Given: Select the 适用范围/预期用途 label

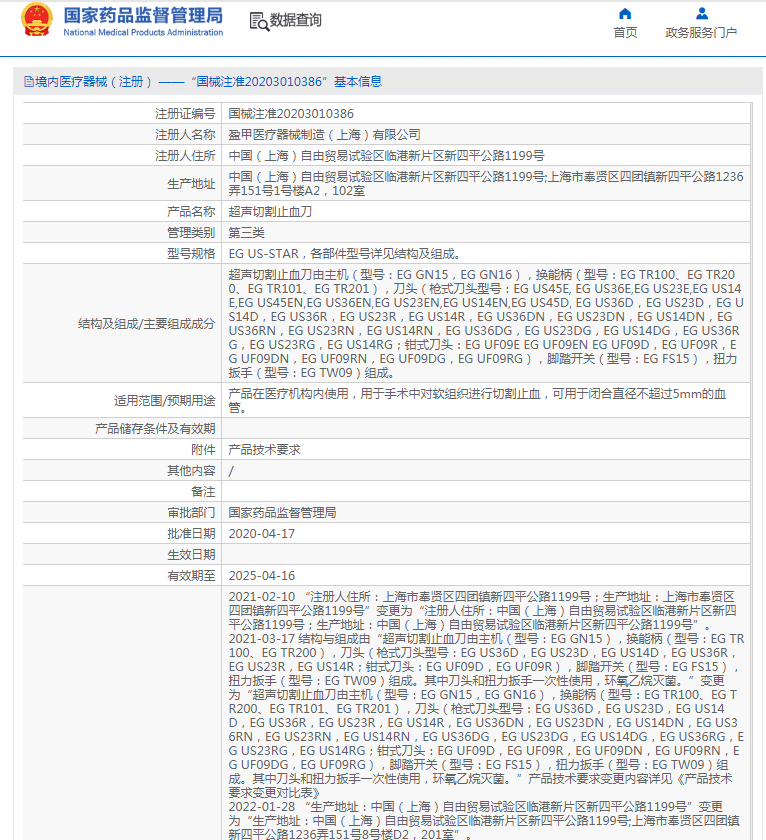Looking at the screenshot, I should 164,401.
